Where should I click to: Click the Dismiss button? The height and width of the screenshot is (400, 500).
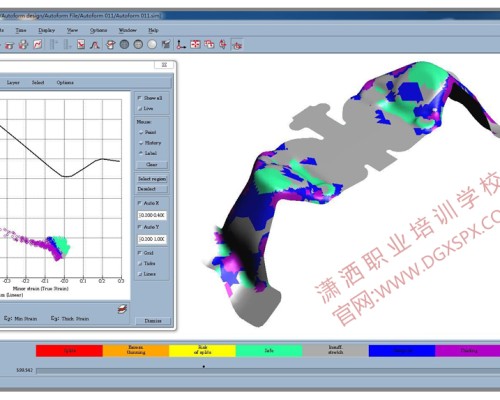[x=153, y=321]
